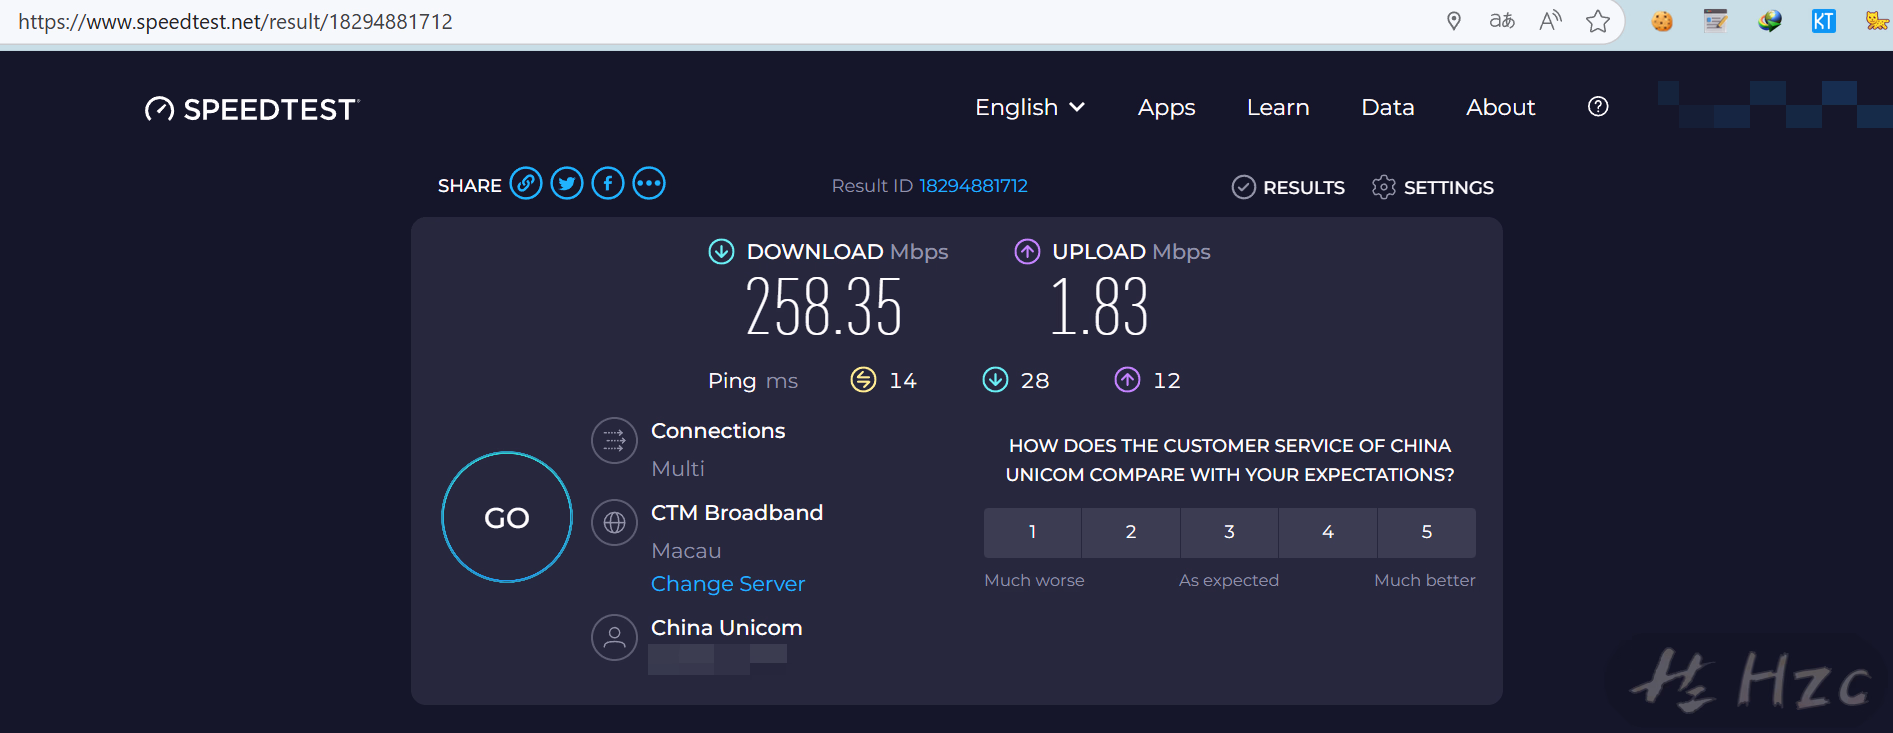Open the globe download manager extension icon
1893x733 pixels.
point(1770,21)
